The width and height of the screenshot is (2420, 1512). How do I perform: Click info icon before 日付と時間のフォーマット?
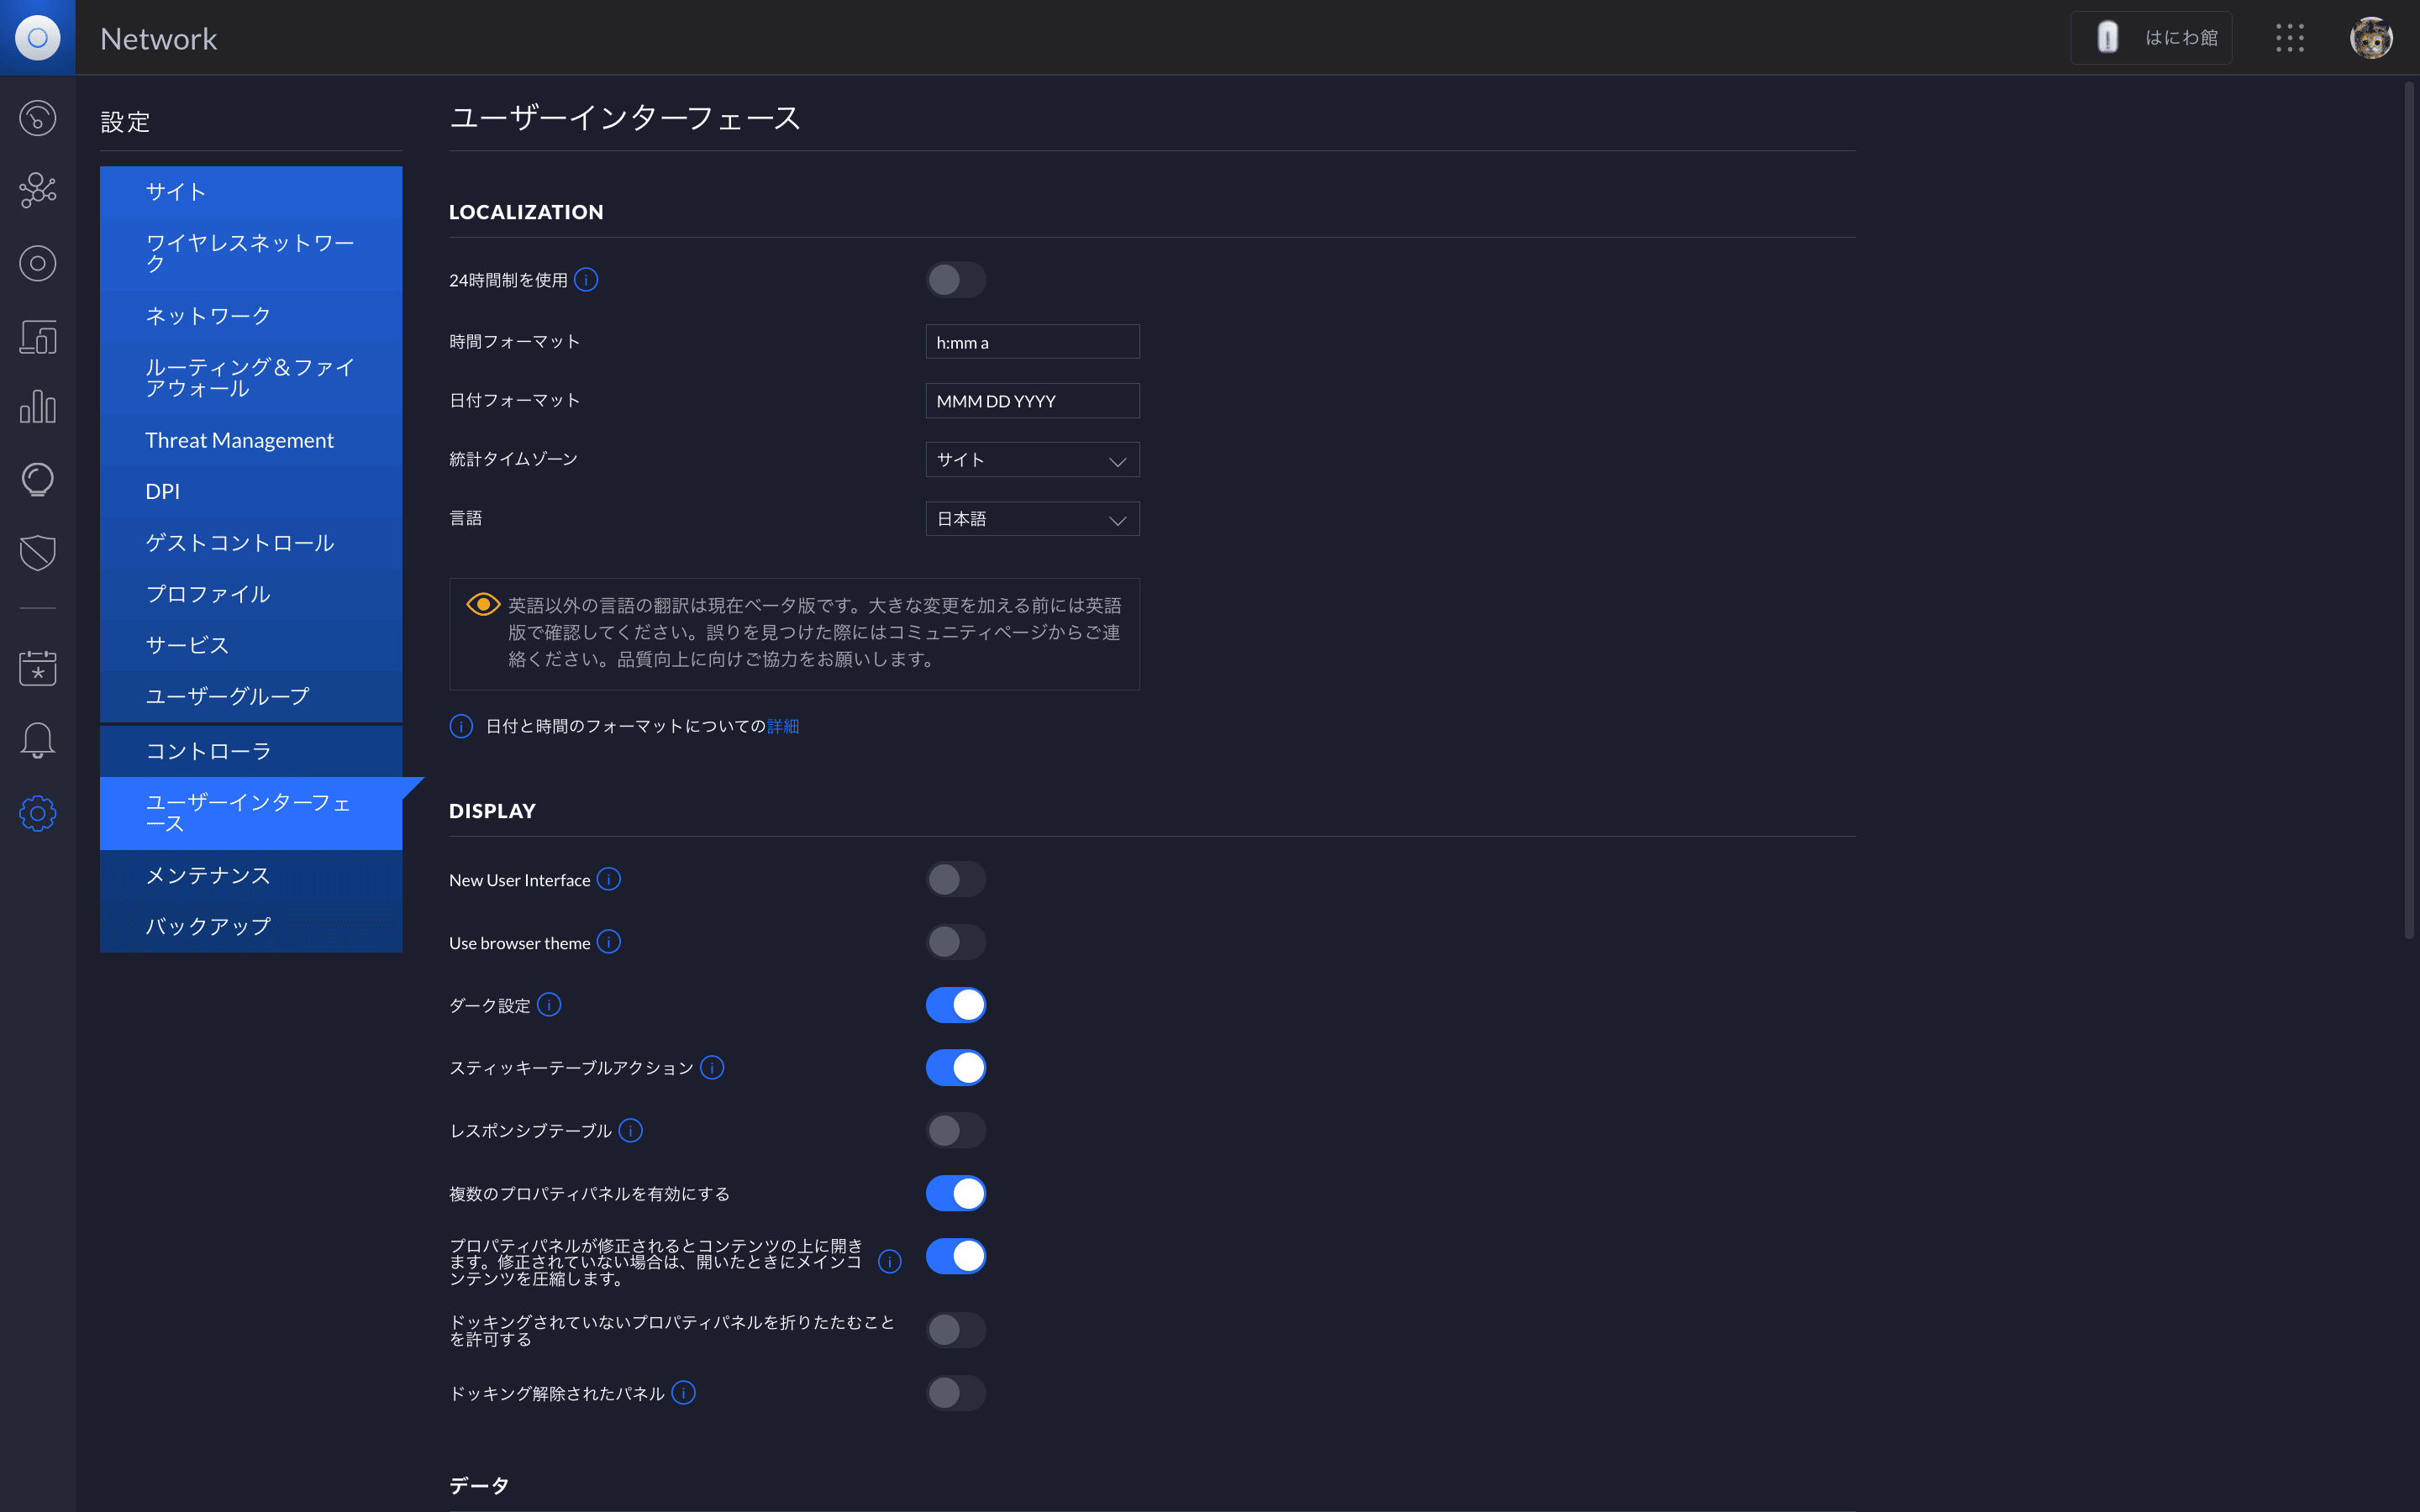[x=461, y=726]
